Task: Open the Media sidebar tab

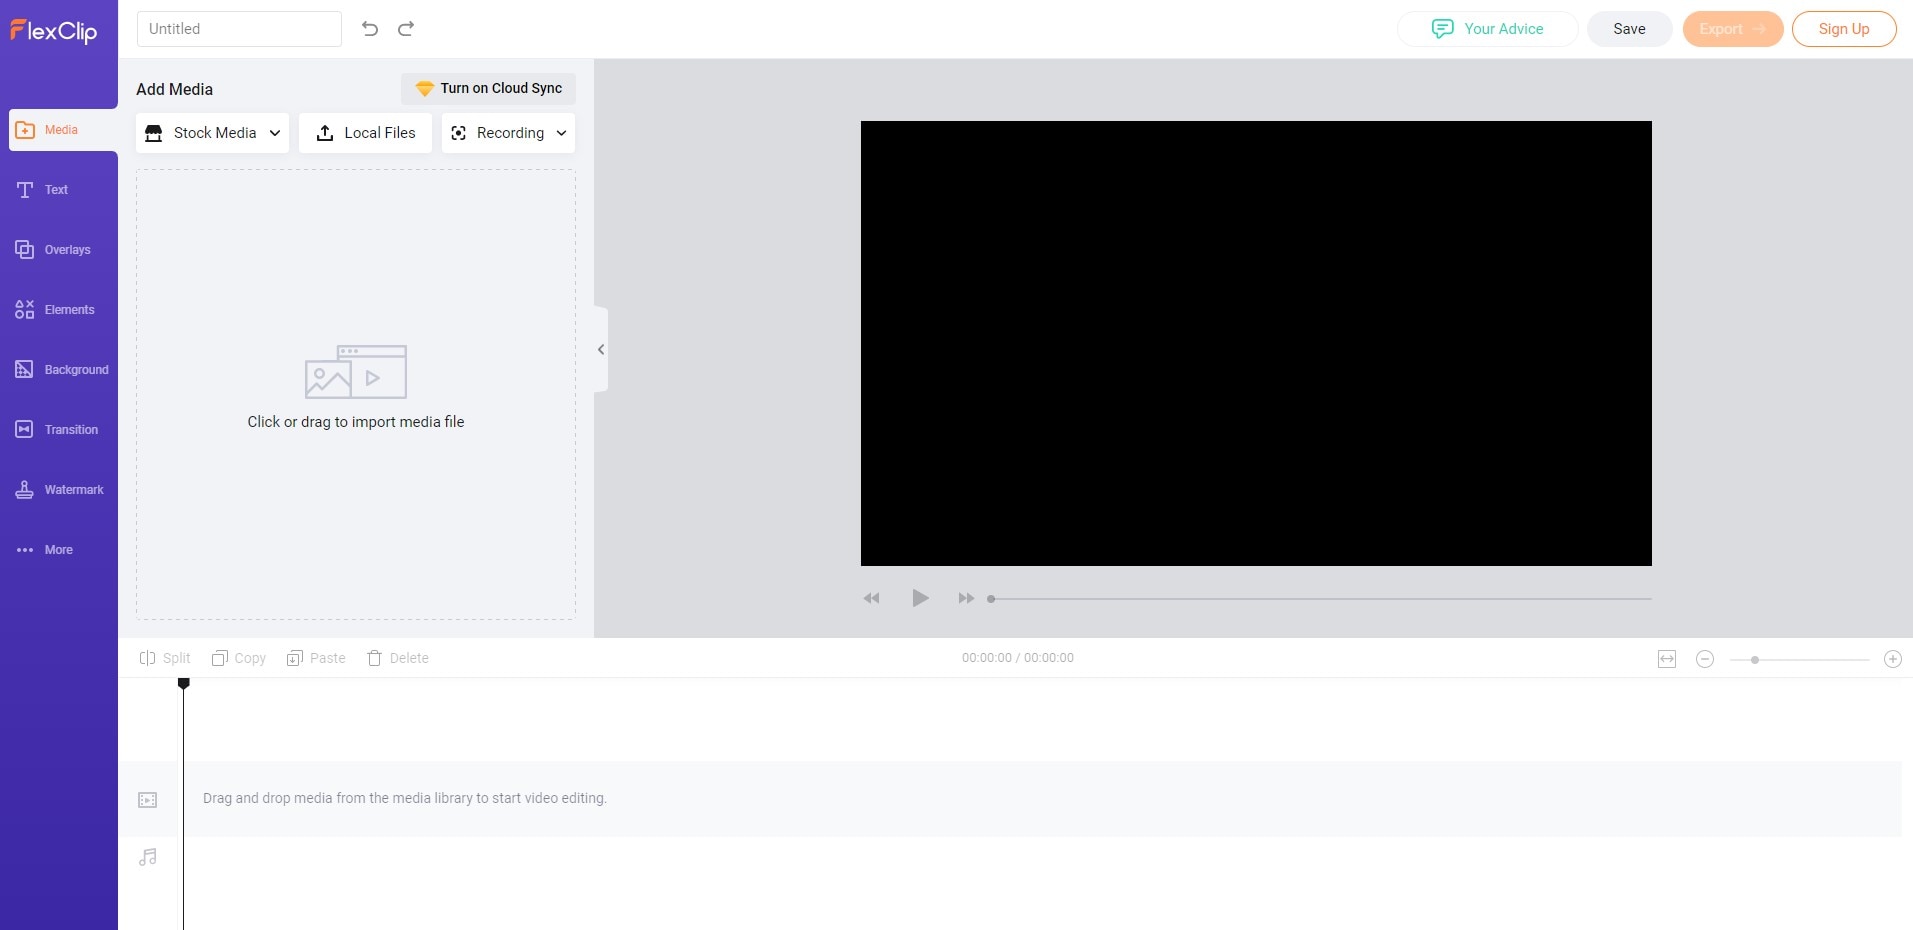Action: point(63,130)
